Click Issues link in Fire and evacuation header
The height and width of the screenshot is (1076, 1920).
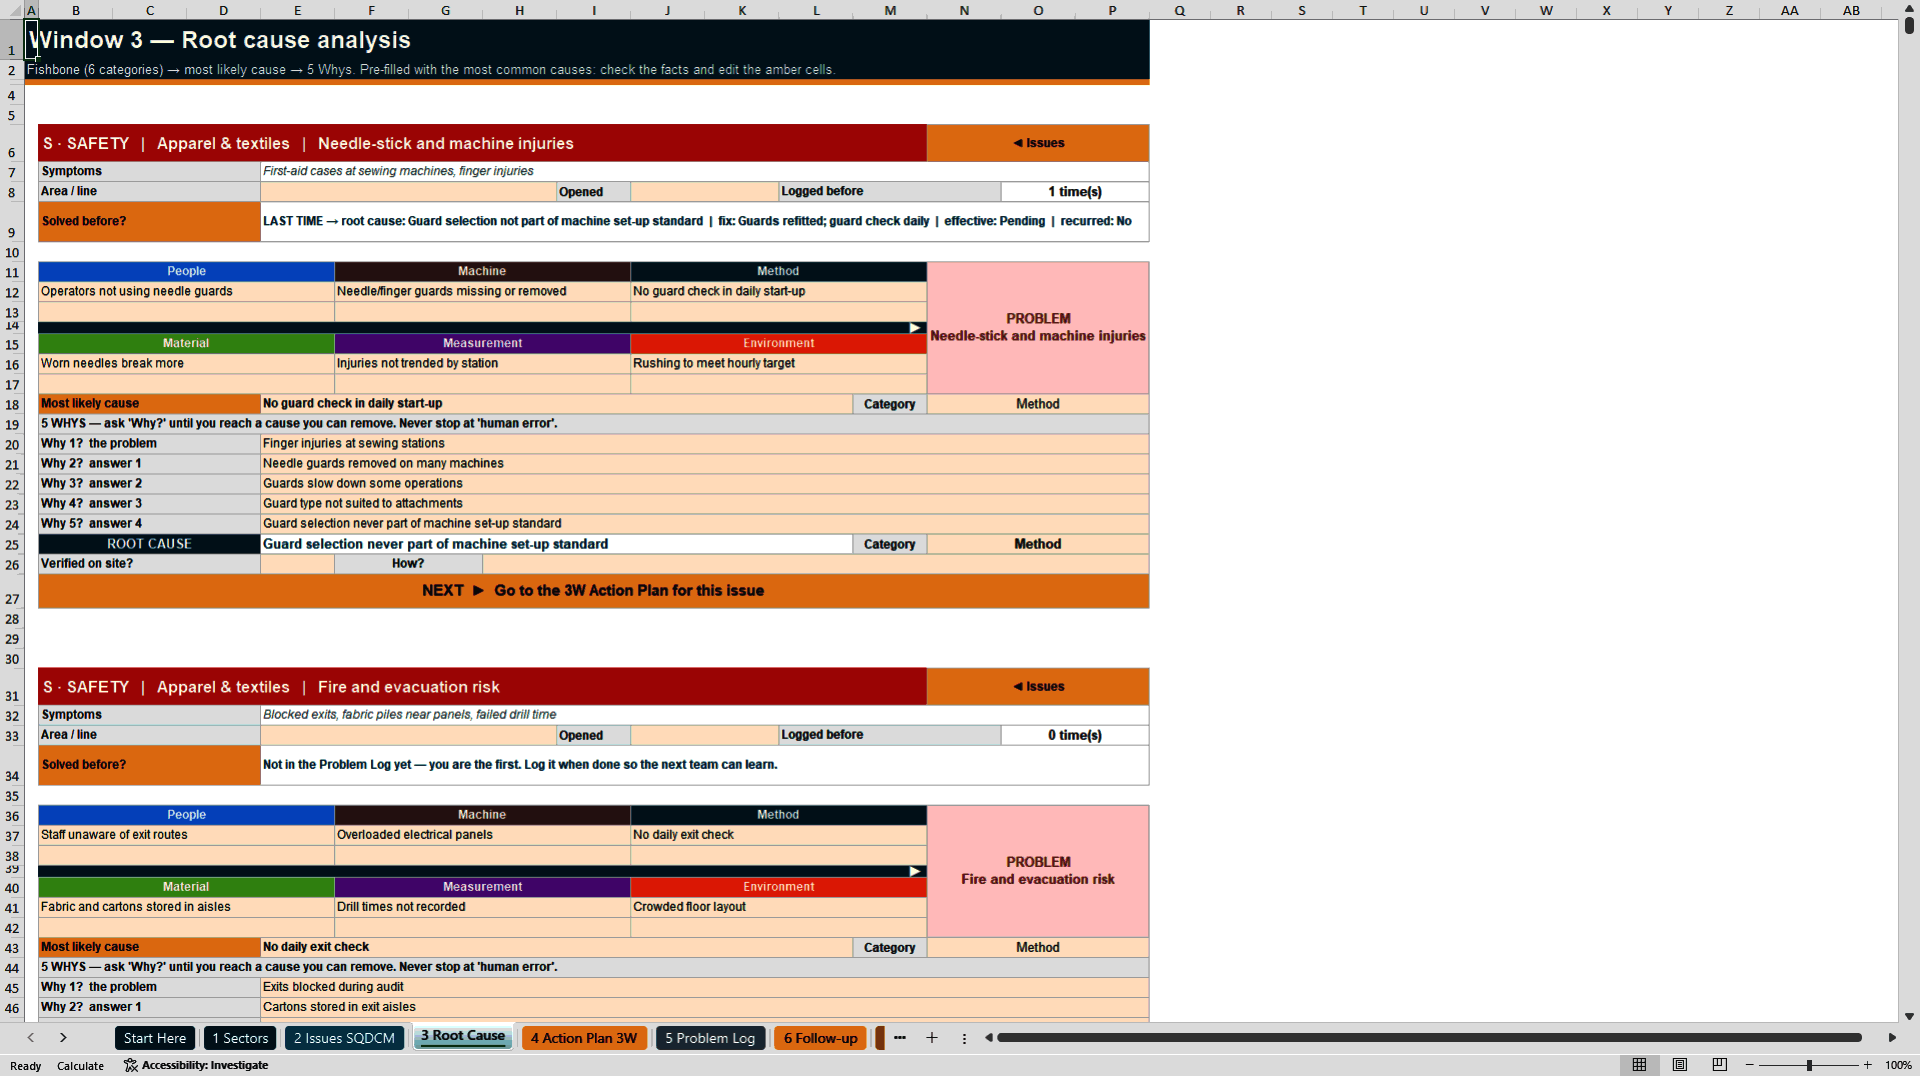1038,687
